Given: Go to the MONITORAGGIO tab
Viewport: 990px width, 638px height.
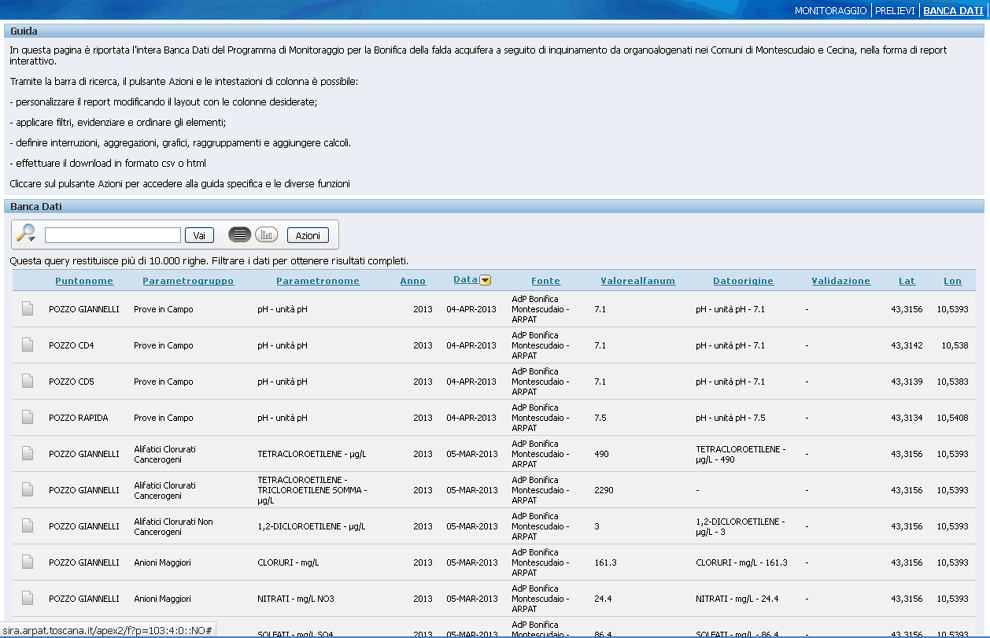Looking at the screenshot, I should pos(830,10).
